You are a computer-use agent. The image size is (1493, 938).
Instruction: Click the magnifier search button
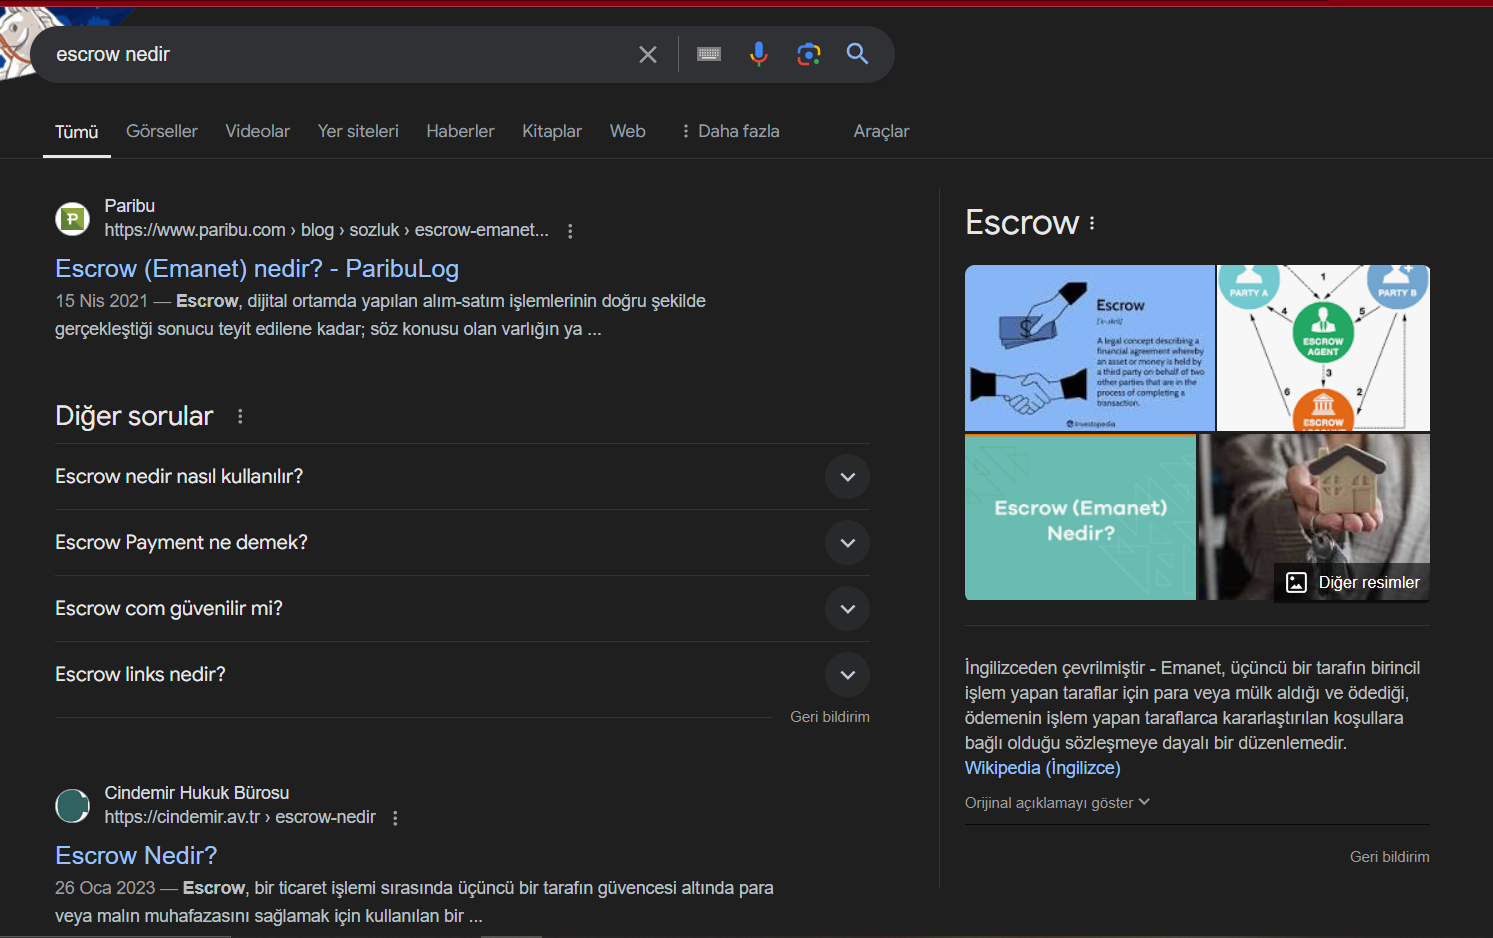pos(857,54)
